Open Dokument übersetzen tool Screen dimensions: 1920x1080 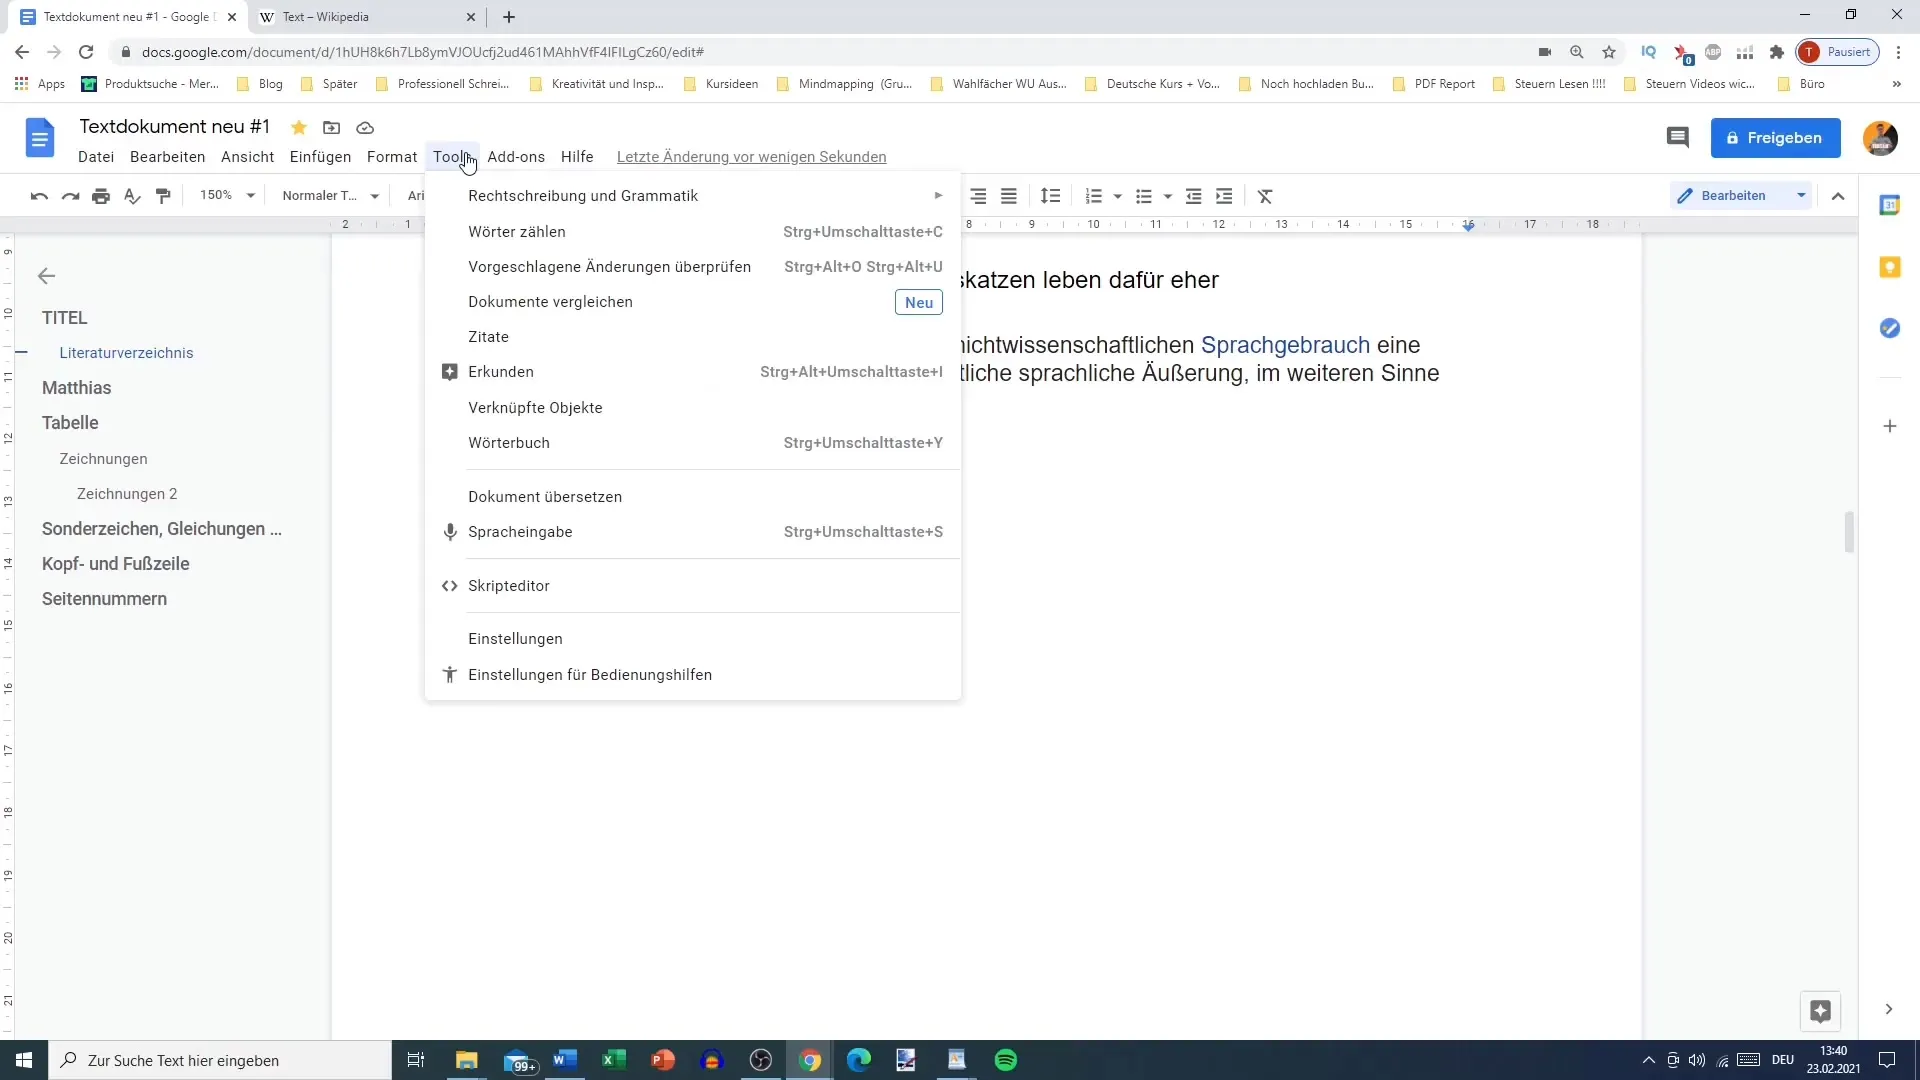point(545,496)
